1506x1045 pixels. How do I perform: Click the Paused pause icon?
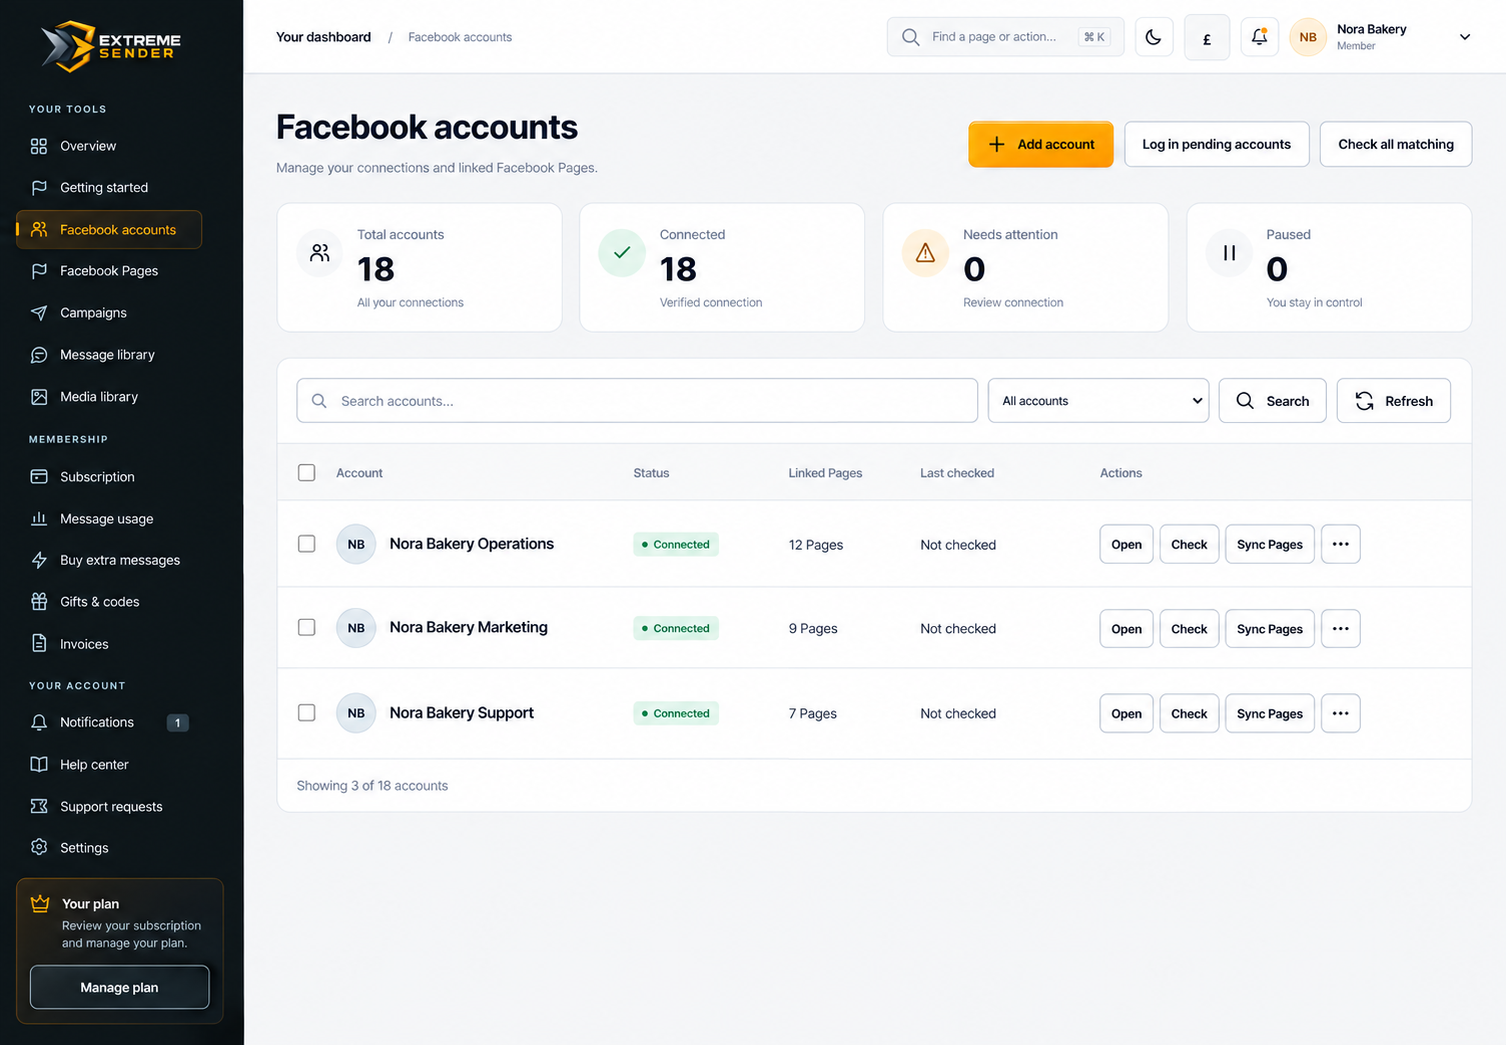click(1230, 253)
